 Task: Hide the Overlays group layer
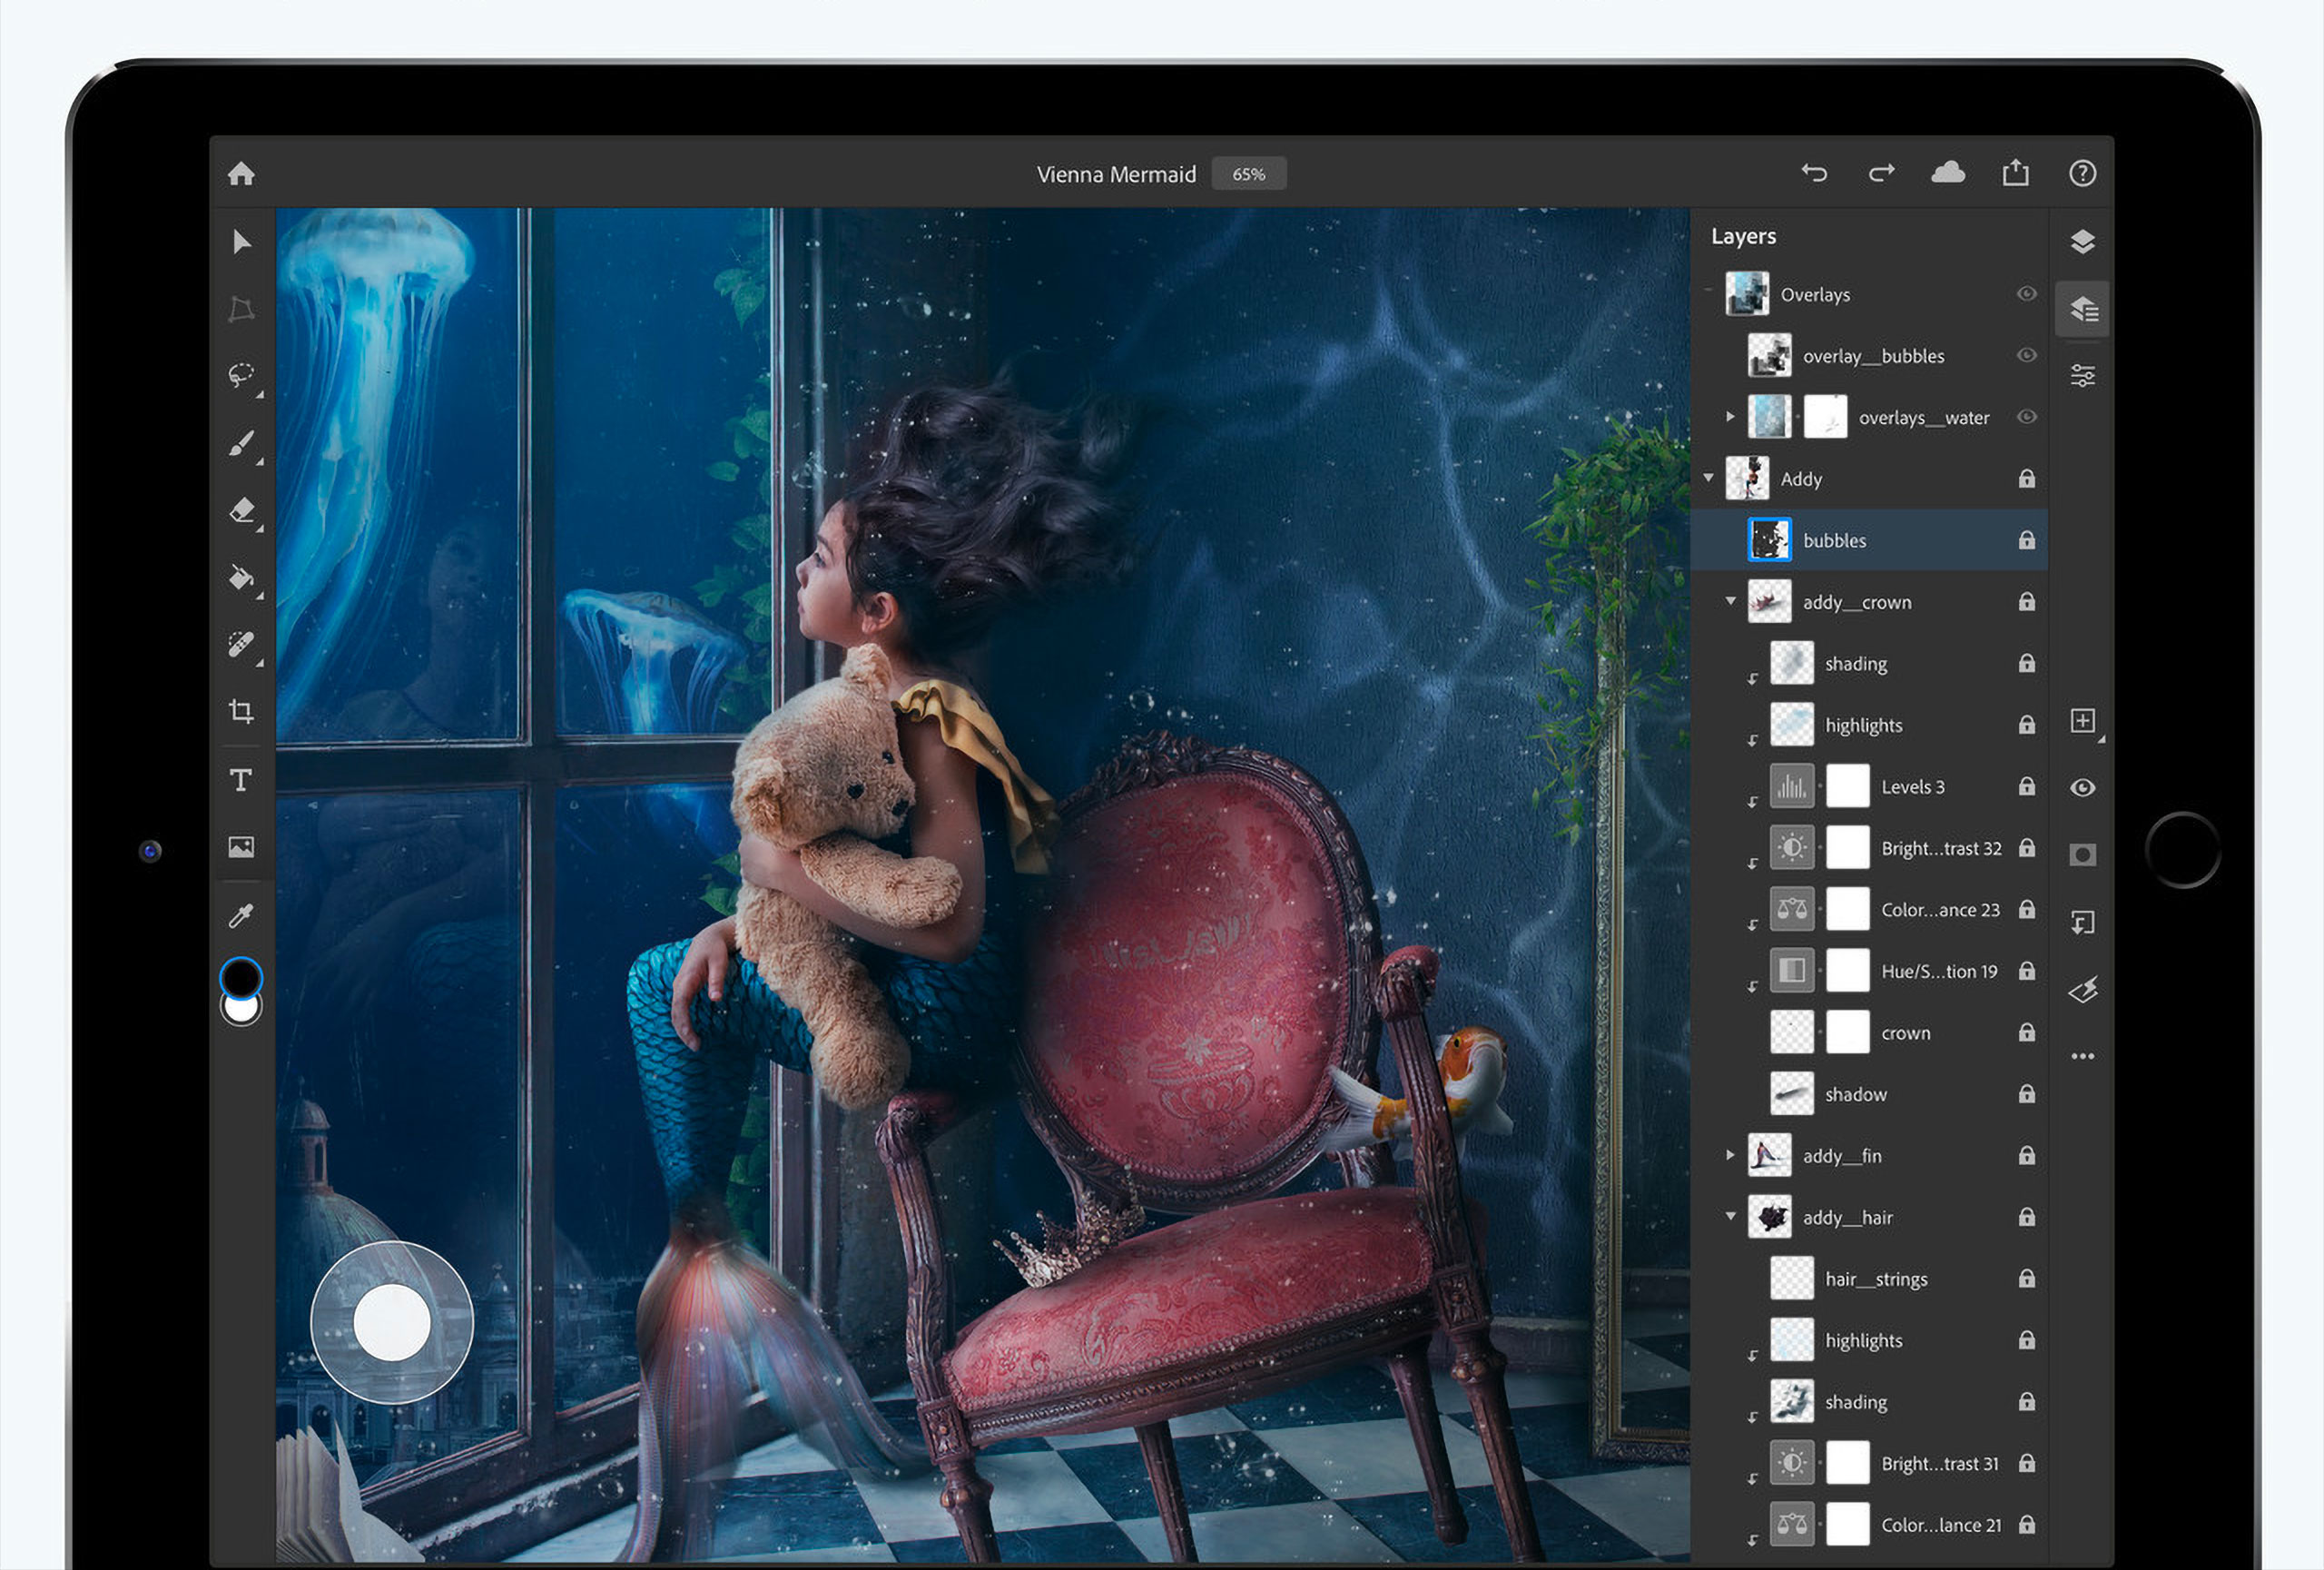coord(2027,294)
